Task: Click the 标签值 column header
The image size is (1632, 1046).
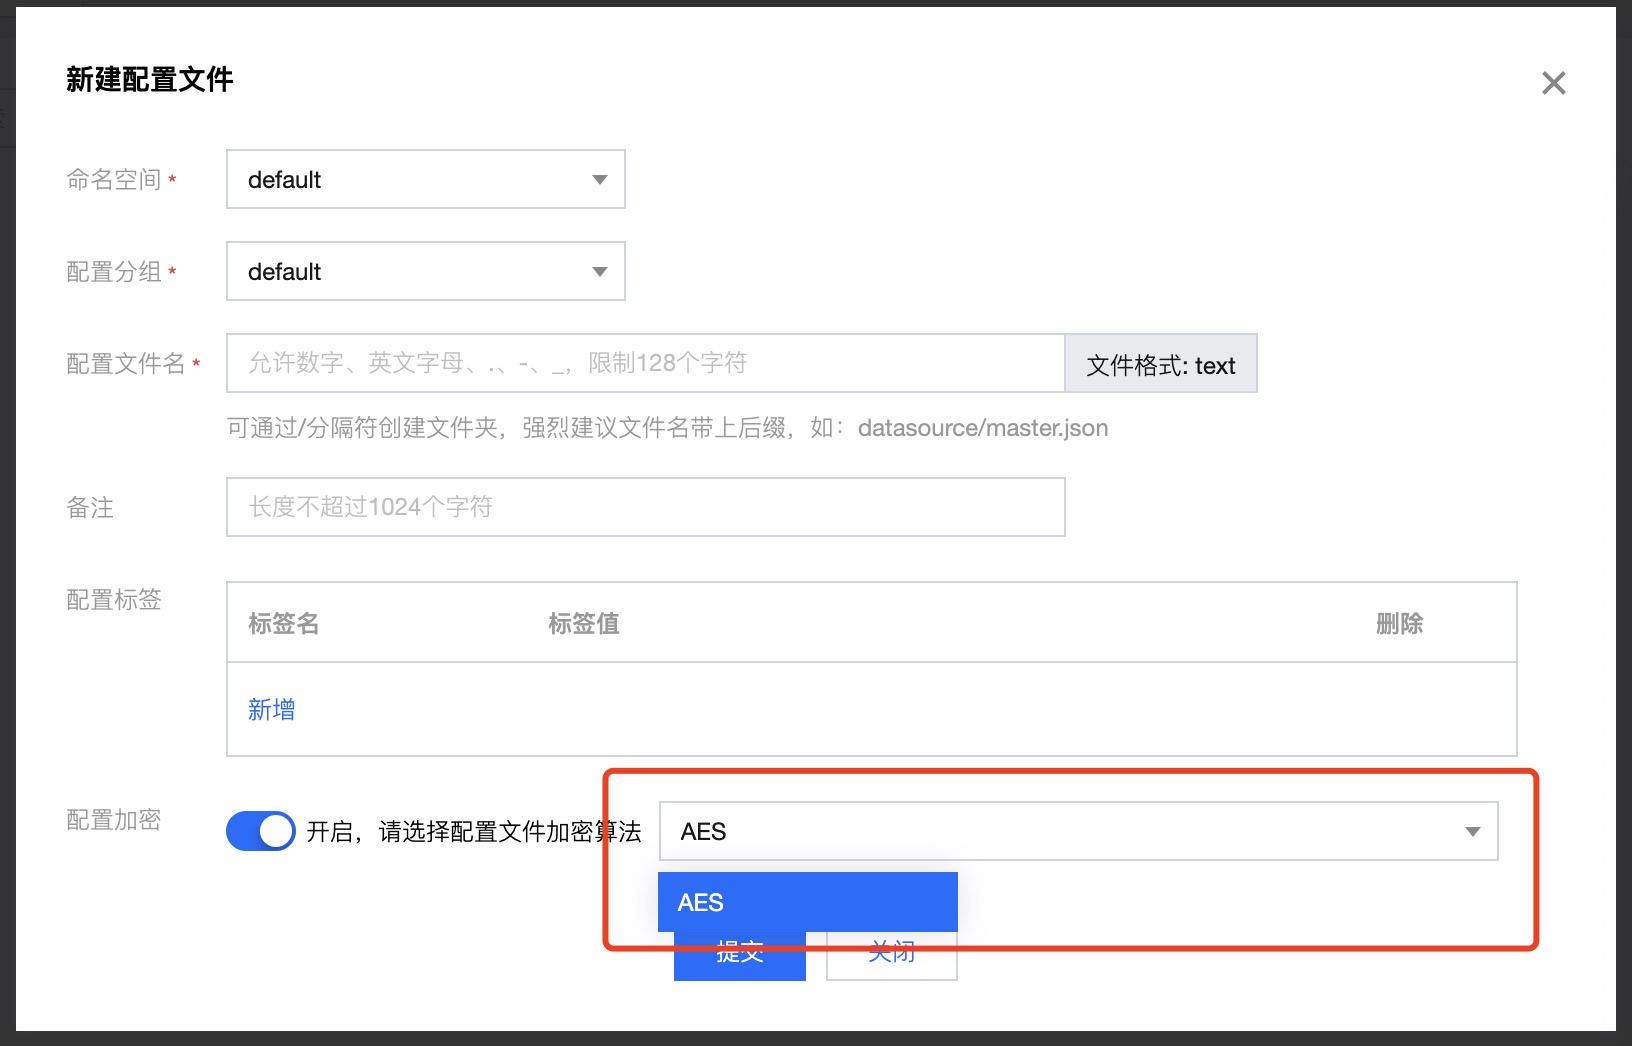Action: coord(584,624)
